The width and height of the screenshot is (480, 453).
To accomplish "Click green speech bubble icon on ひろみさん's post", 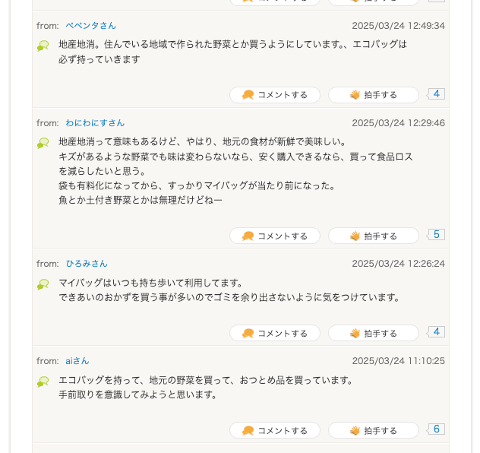I will coord(43,285).
